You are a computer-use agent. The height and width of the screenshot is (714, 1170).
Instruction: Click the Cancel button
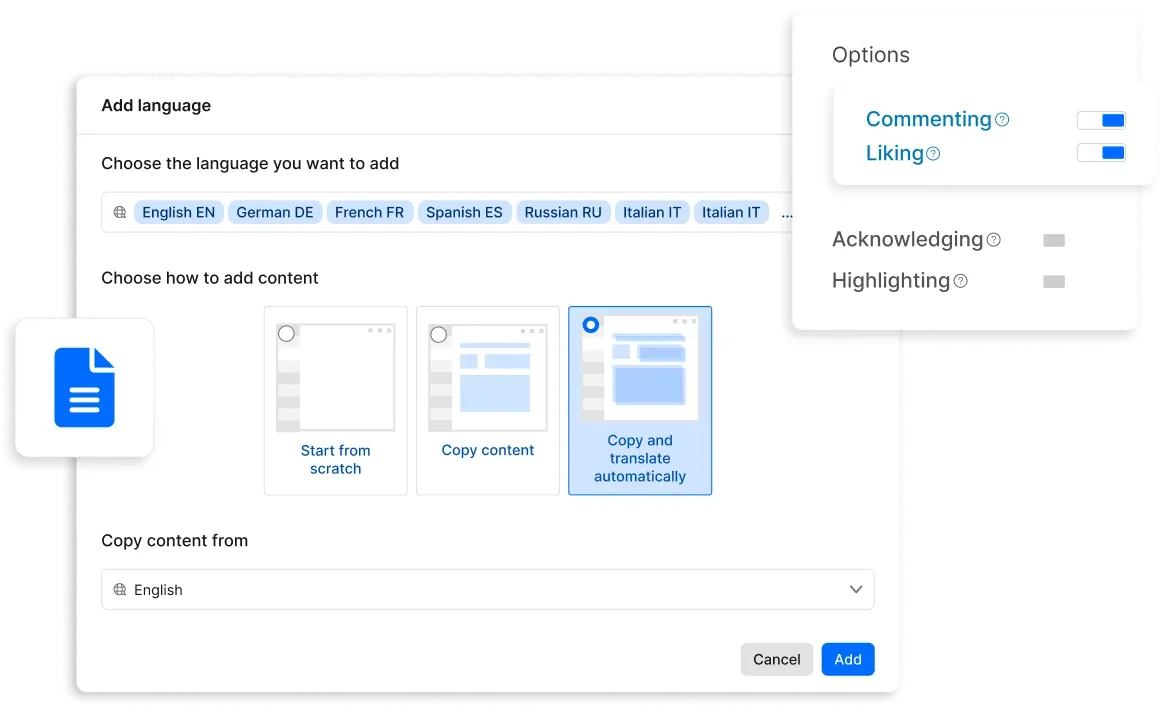776,659
